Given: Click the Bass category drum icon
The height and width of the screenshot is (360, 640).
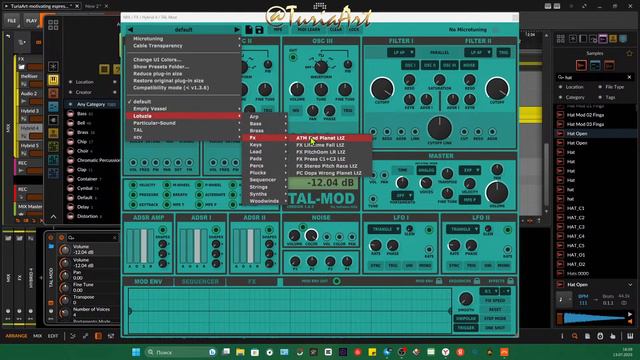Looking at the screenshot, I should pyautogui.click(x=70, y=113).
